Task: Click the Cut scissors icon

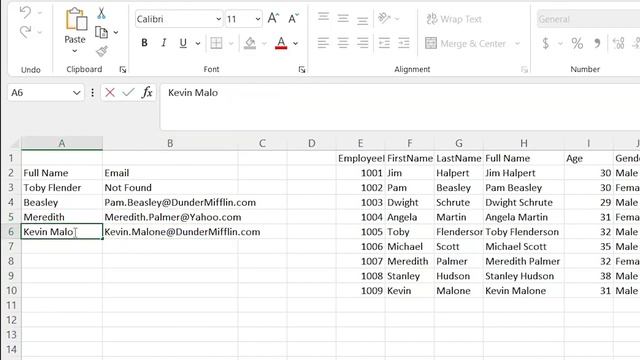Action: tap(101, 13)
